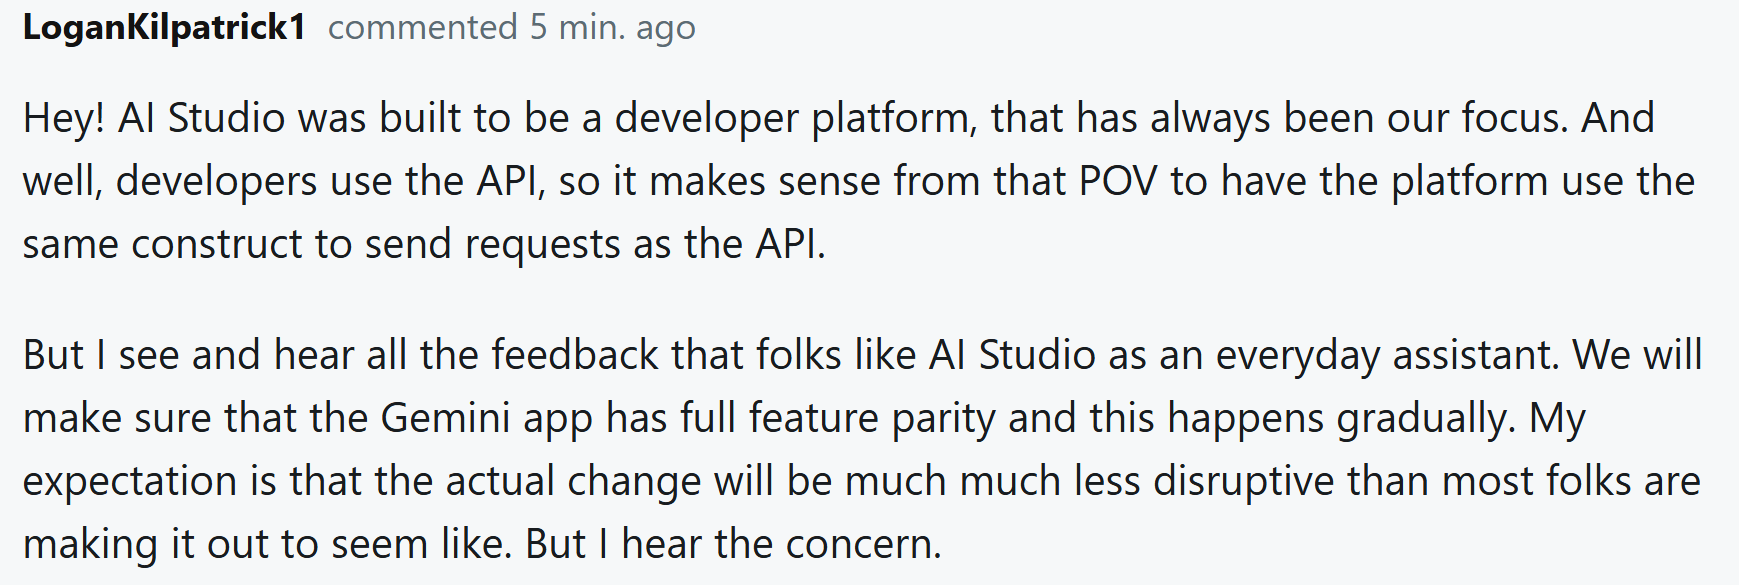Click the phrase 'same construct to send requests'
1739x585 pixels.
pos(322,245)
